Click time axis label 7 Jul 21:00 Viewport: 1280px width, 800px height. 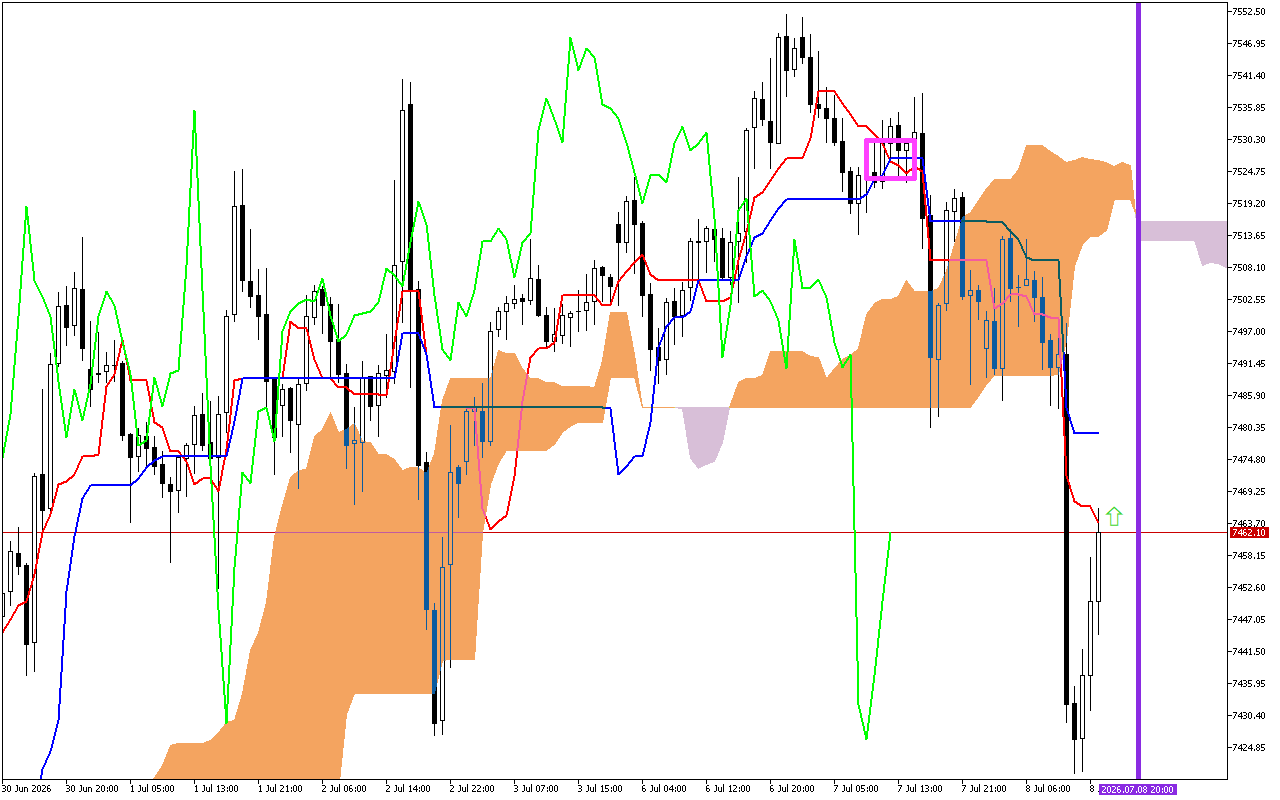tap(986, 789)
